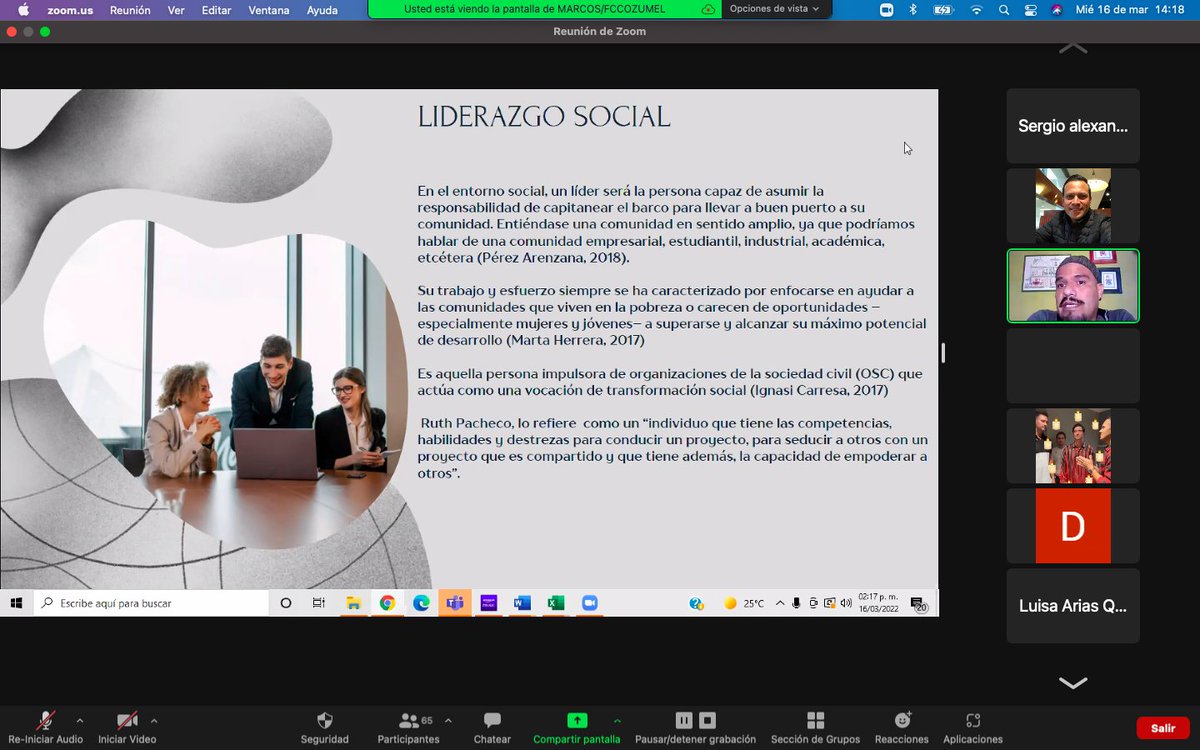
Task: Click weather 25°C widget in shared taskbar
Action: tap(745, 603)
